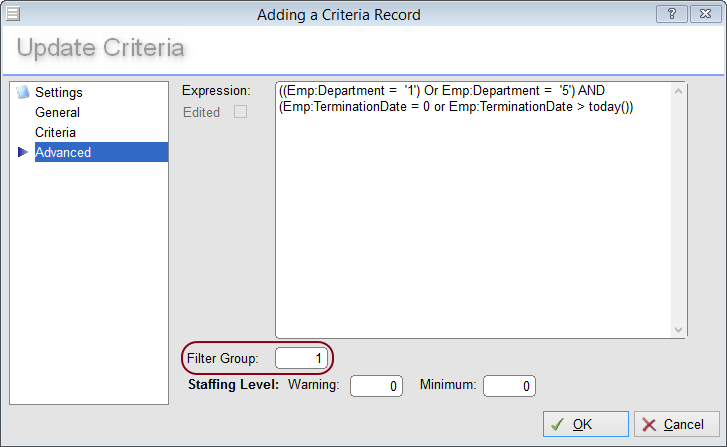The image size is (727, 447).
Task: Open the General settings page
Action: (57, 112)
